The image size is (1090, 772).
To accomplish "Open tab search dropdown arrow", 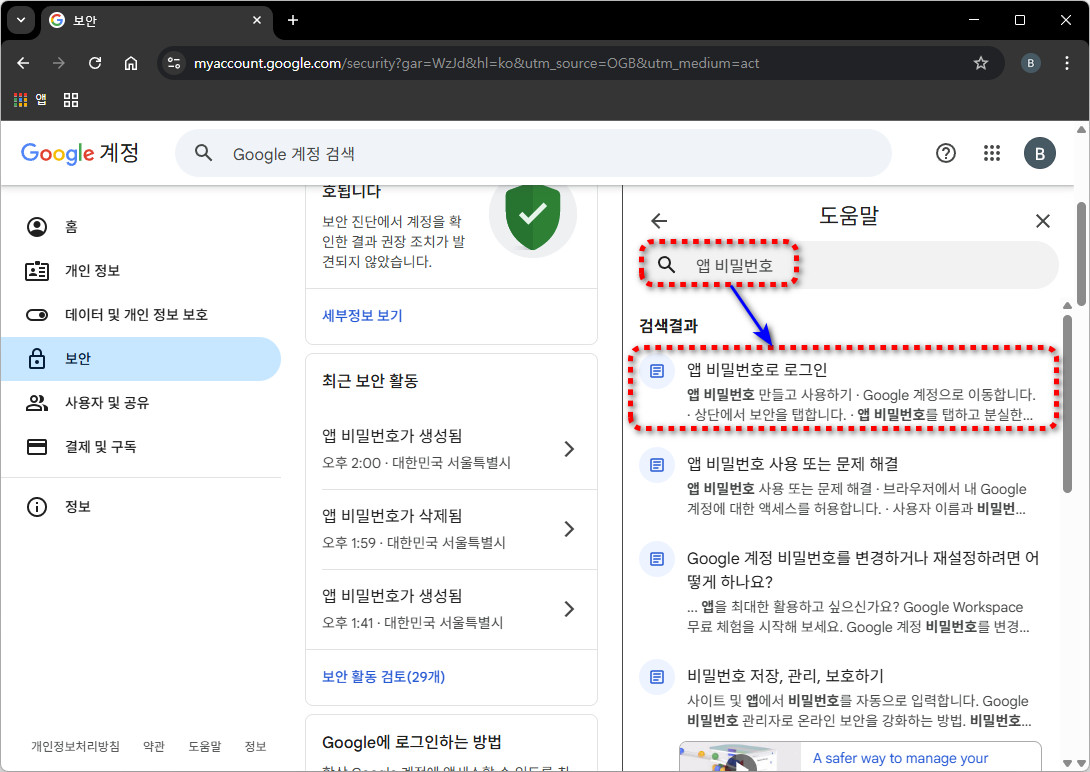I will pyautogui.click(x=21, y=20).
